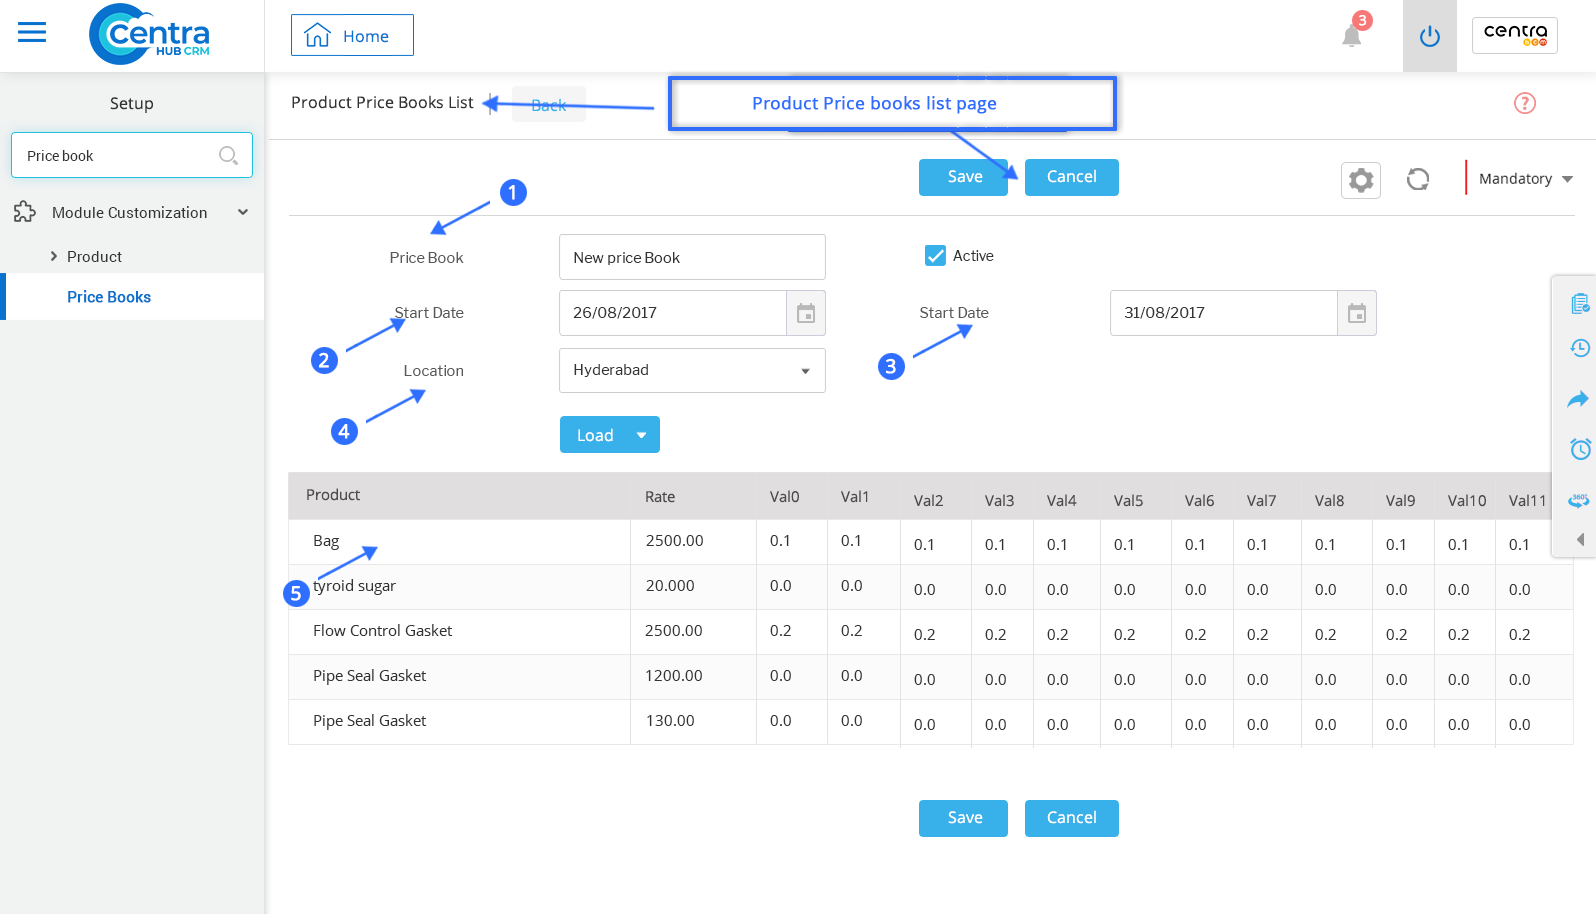The height and width of the screenshot is (914, 1596).
Task: Open the notifications bell
Action: 1352,36
